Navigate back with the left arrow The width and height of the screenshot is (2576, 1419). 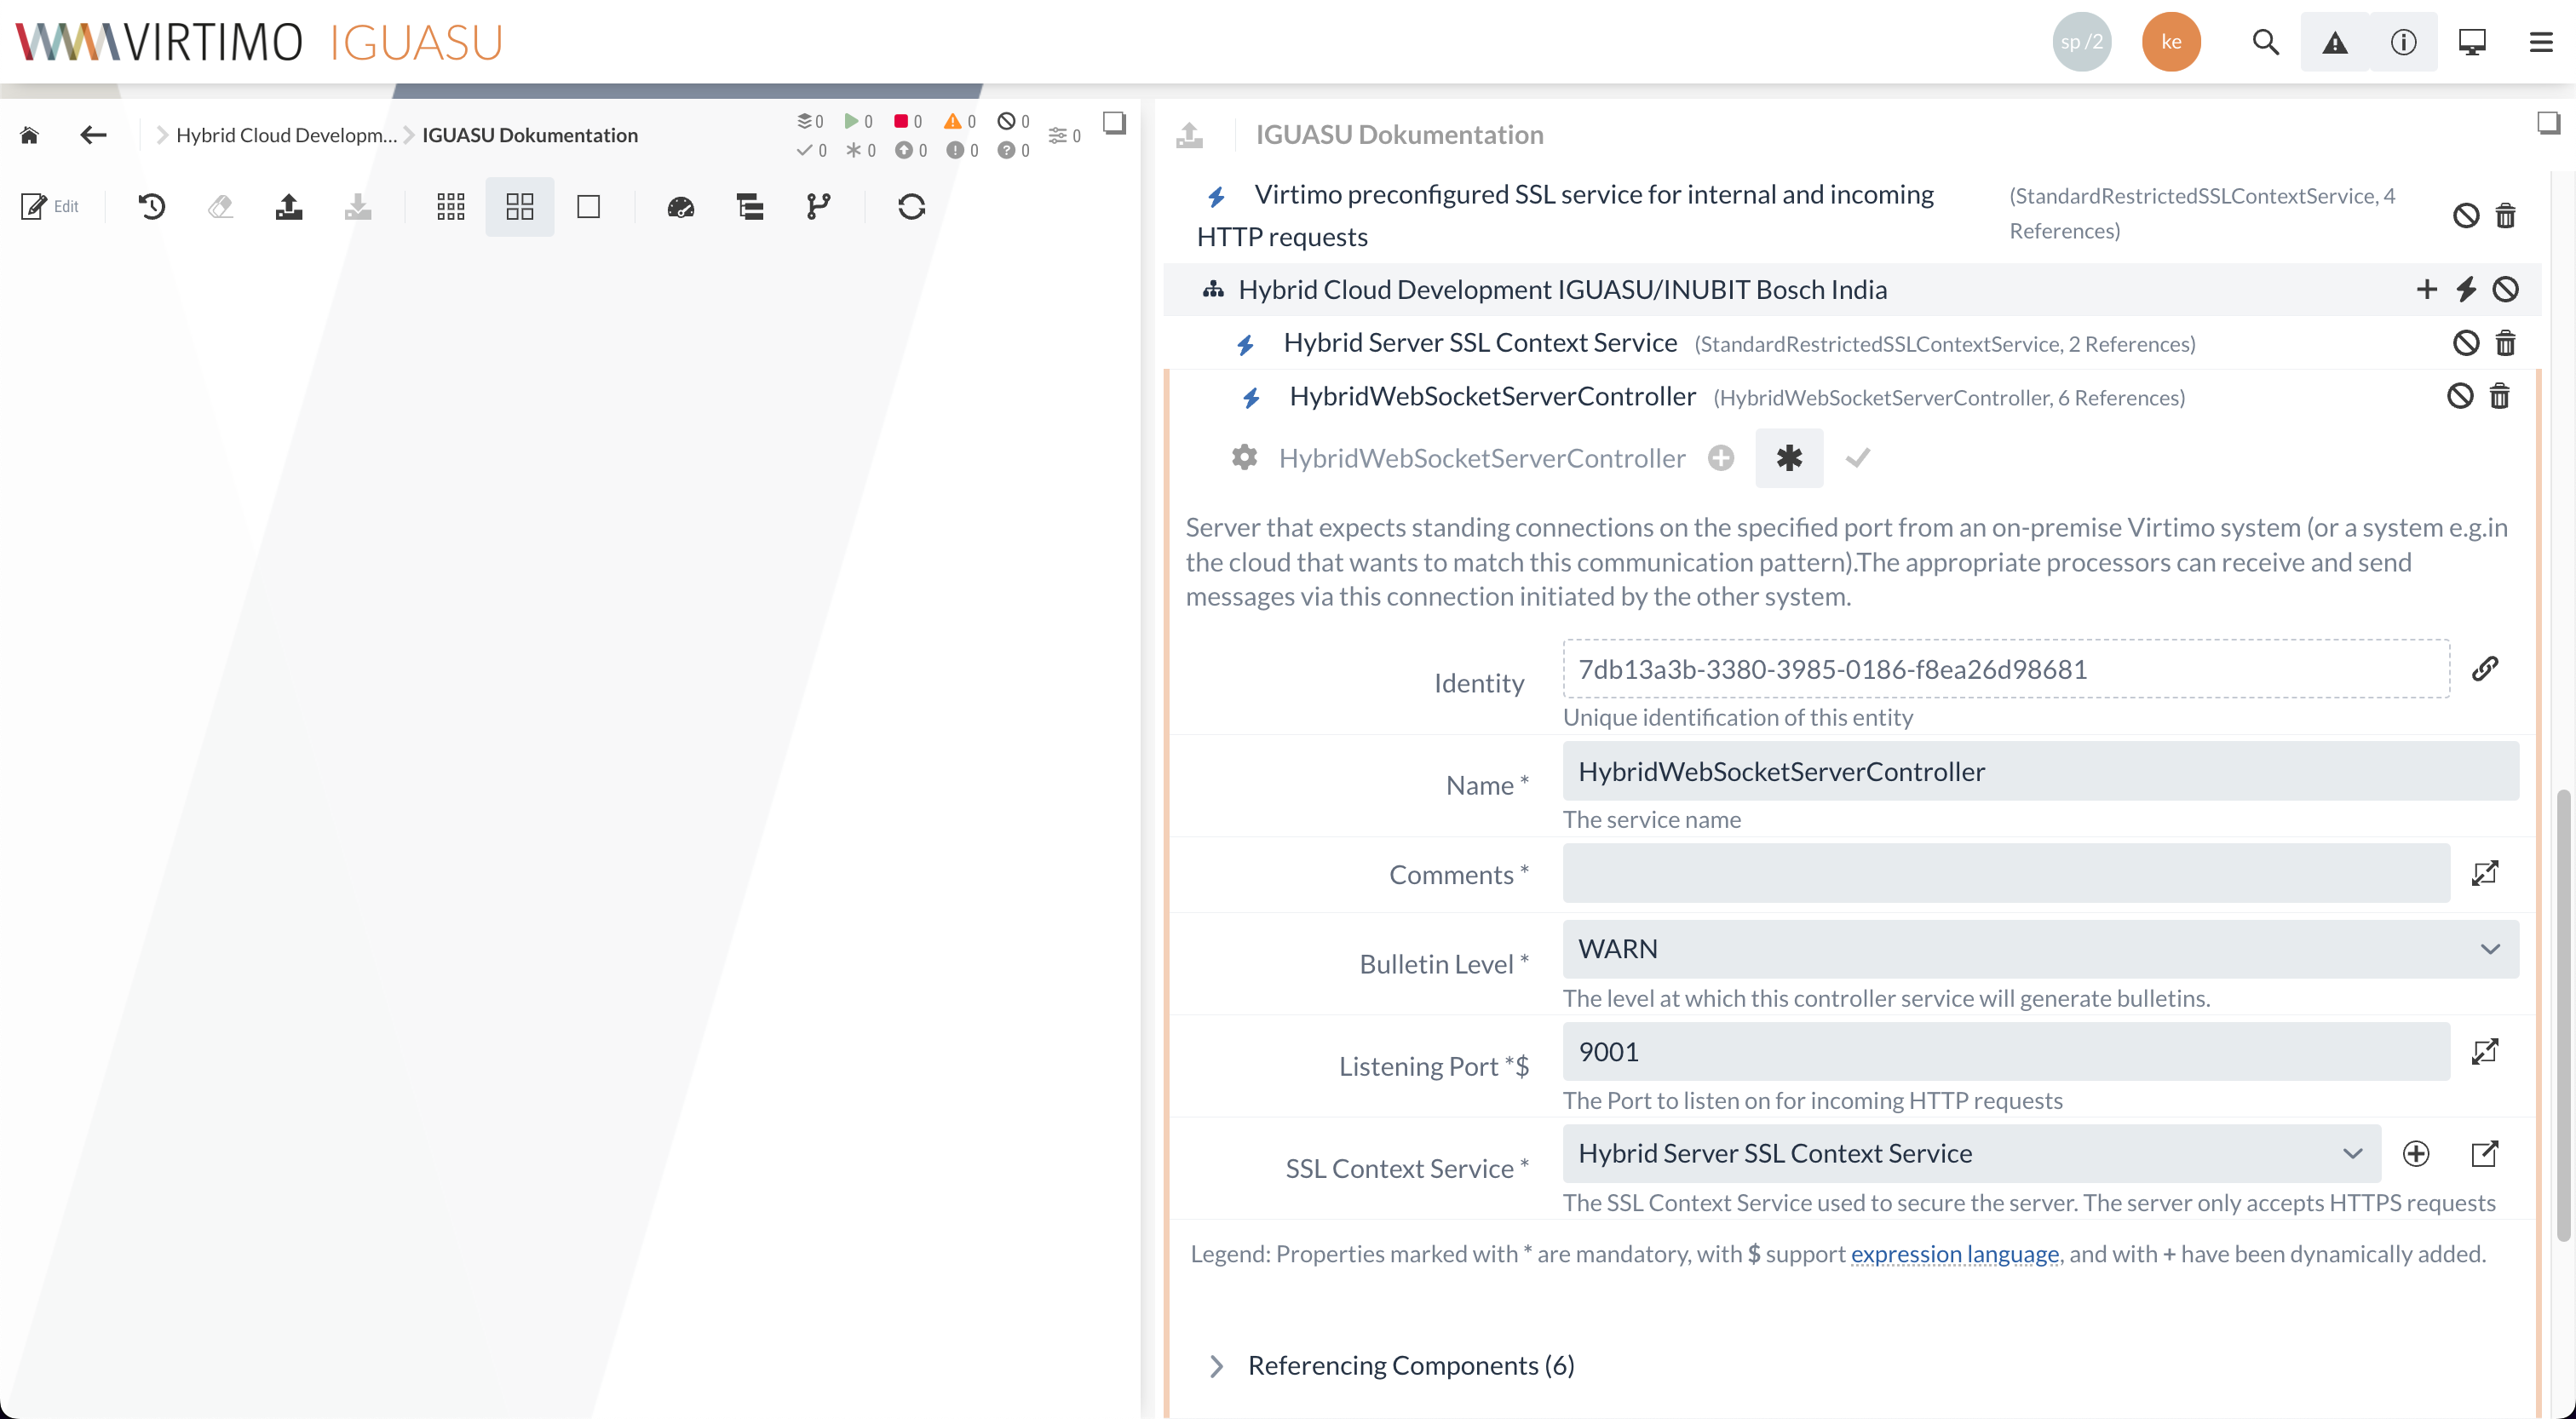(x=93, y=135)
